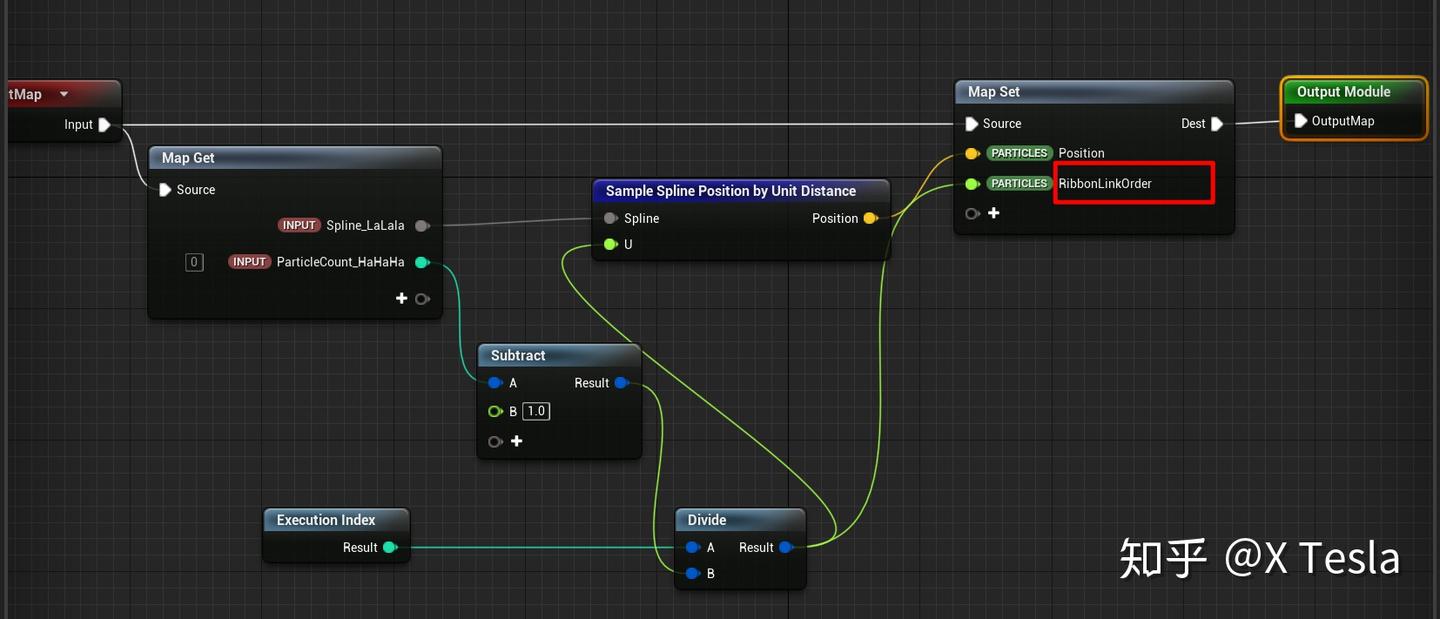1440x619 pixels.
Task: Click the Source pin on the Map Get node
Action: tap(164, 189)
